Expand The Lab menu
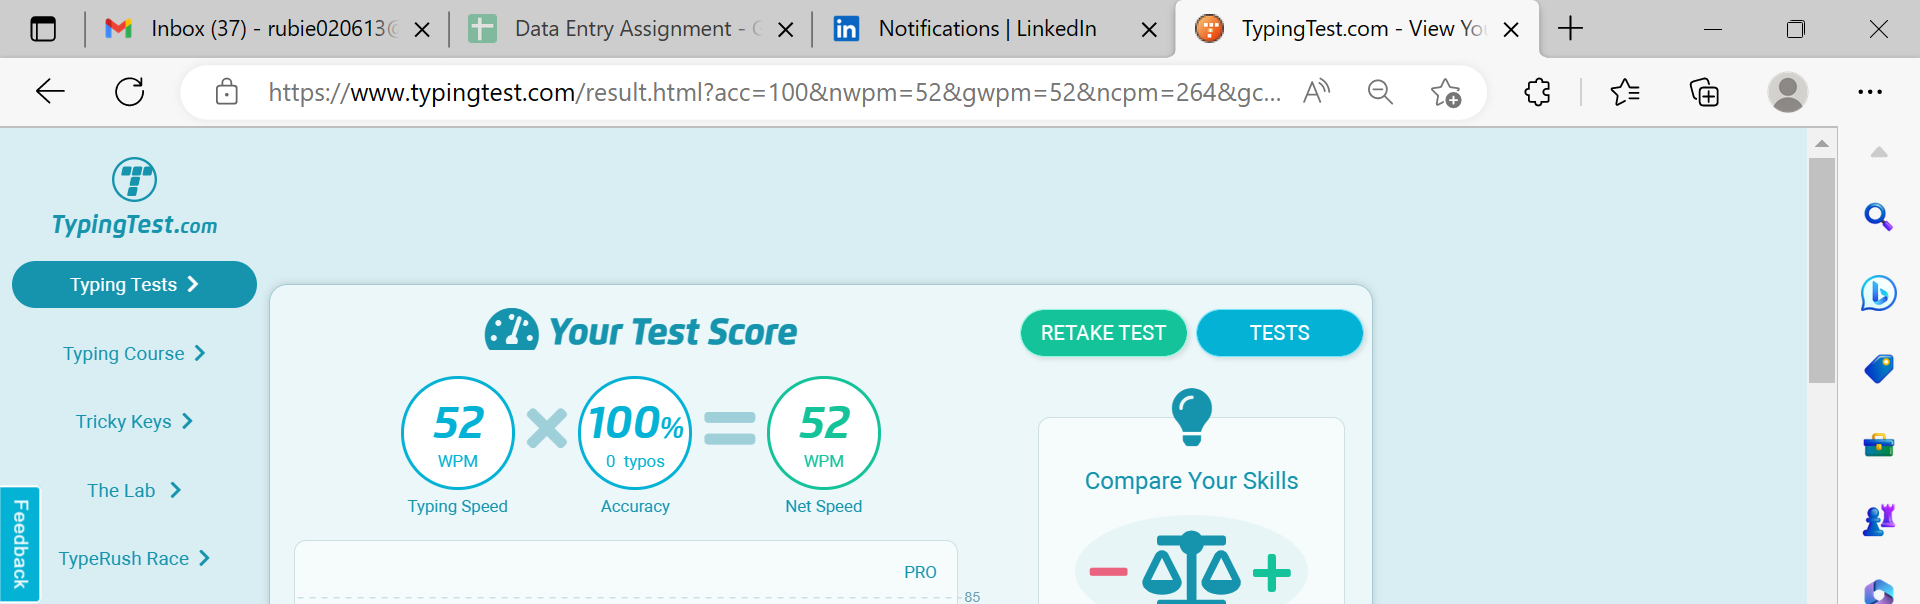The height and width of the screenshot is (604, 1920). pos(134,490)
